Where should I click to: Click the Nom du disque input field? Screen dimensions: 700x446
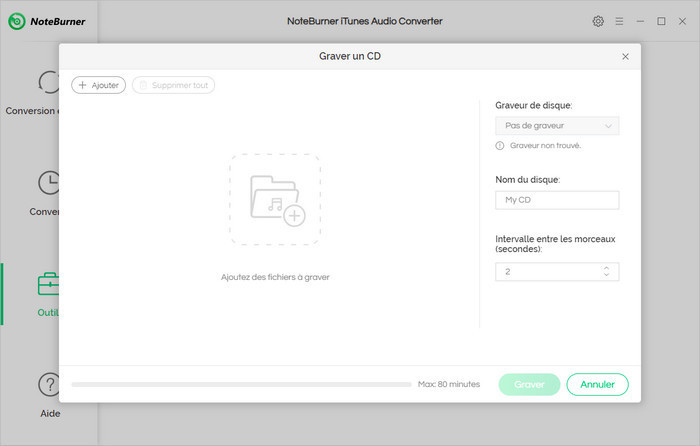[x=557, y=200]
